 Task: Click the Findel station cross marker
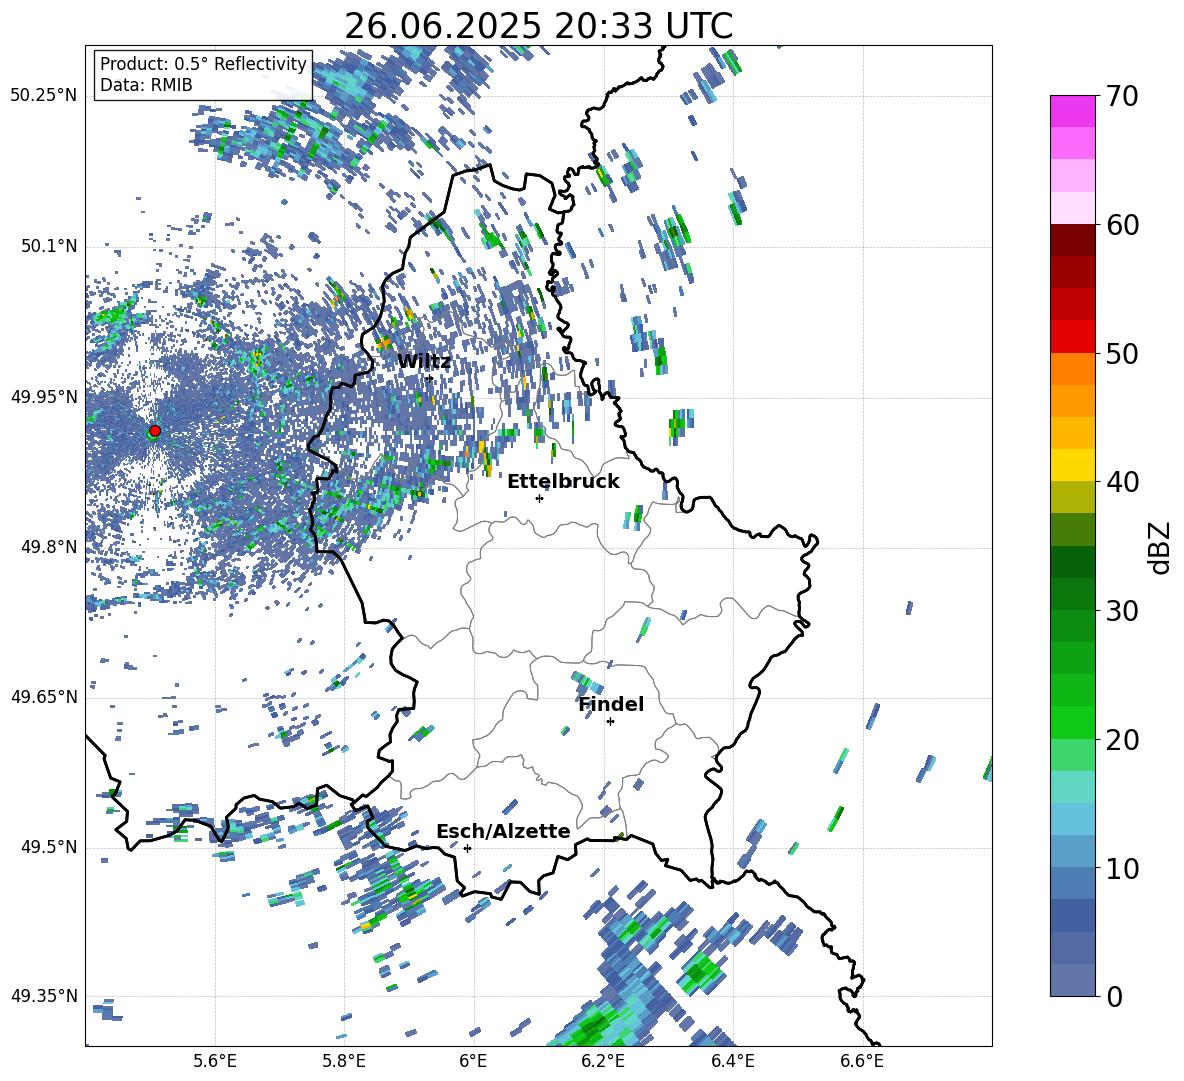(x=610, y=722)
